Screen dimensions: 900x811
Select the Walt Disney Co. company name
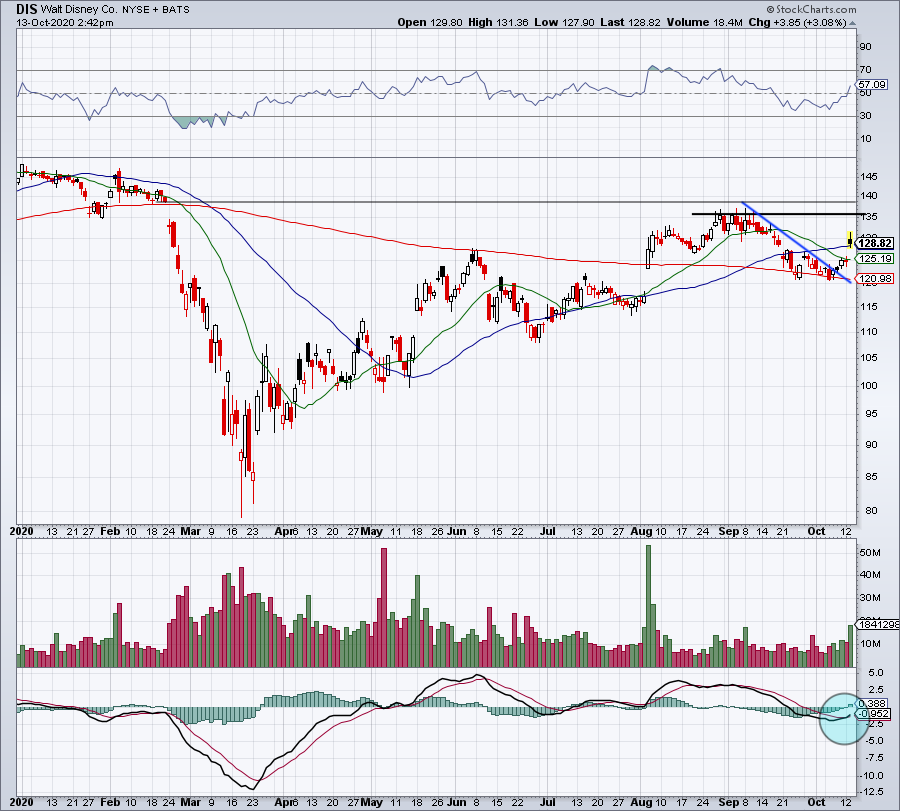click(x=79, y=10)
